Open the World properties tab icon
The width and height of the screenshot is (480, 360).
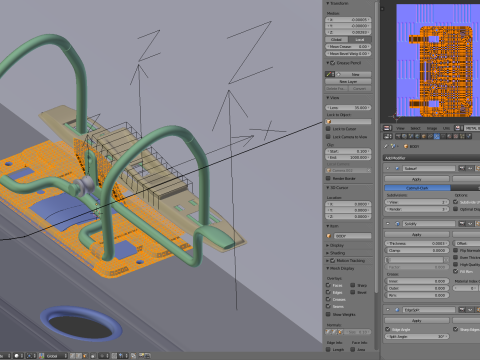[x=417, y=136]
